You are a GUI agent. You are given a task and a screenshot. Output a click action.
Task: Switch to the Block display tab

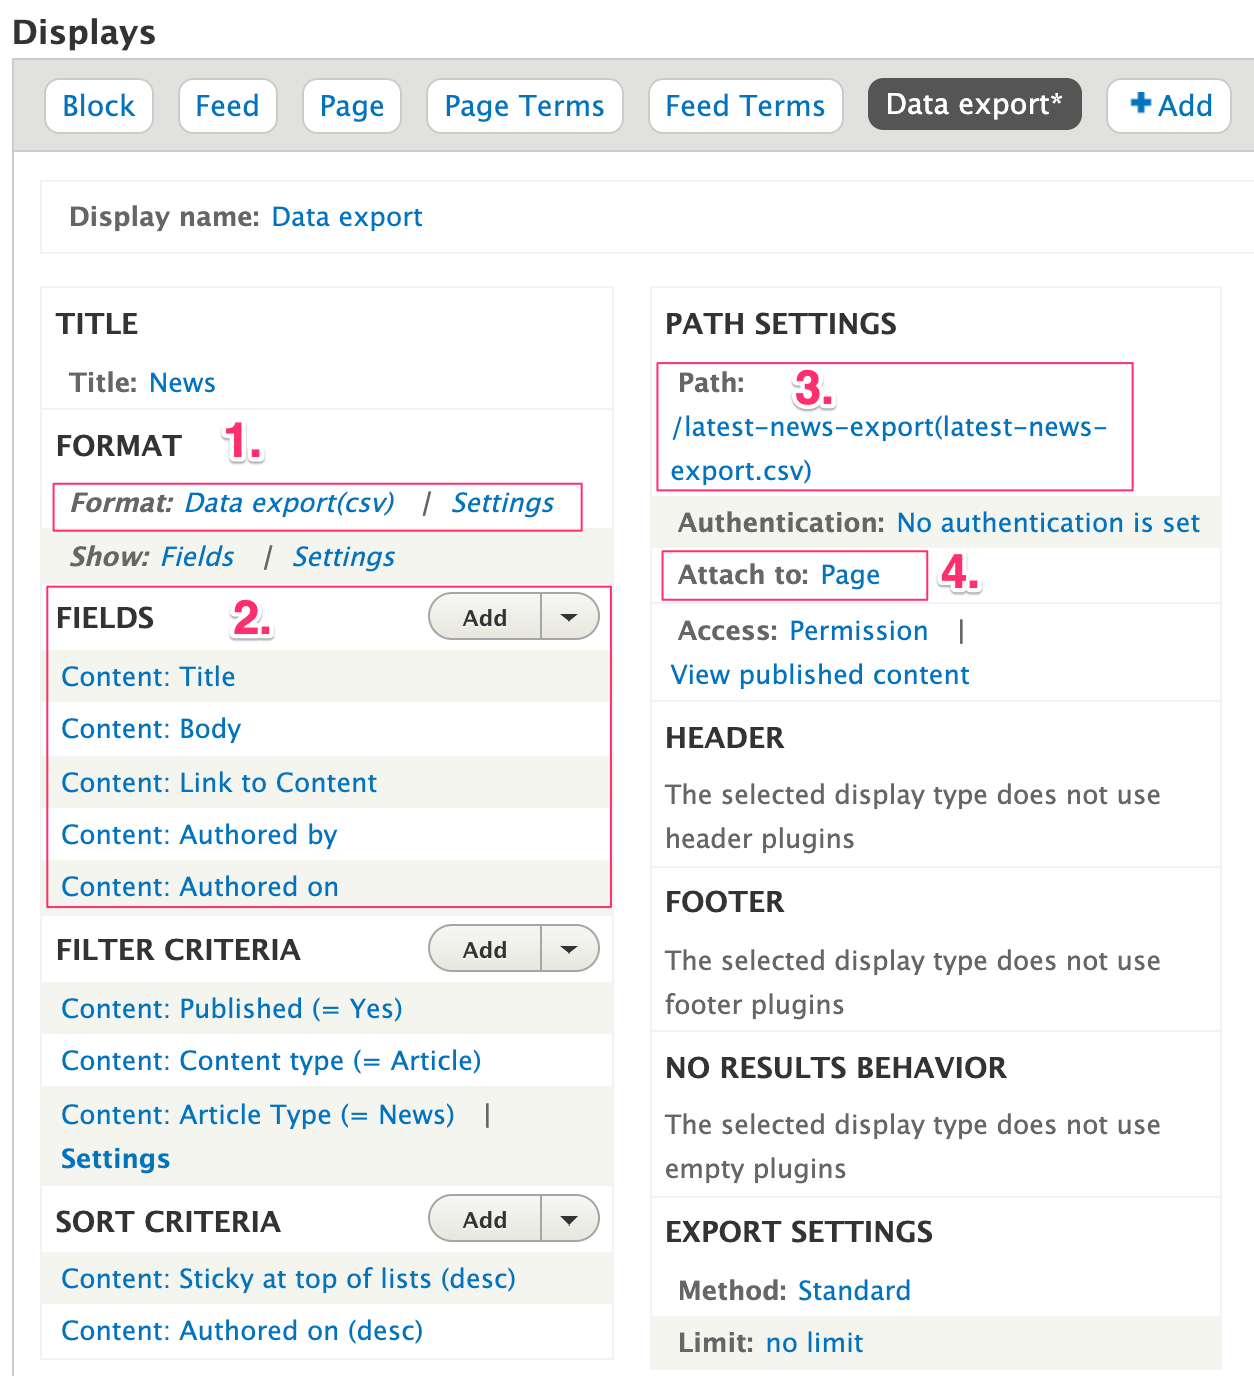(98, 106)
